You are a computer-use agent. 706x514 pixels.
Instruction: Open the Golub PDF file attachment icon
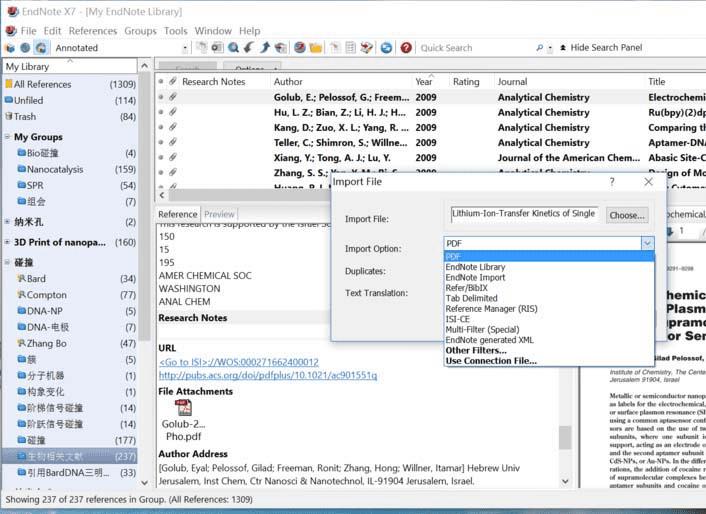(183, 408)
